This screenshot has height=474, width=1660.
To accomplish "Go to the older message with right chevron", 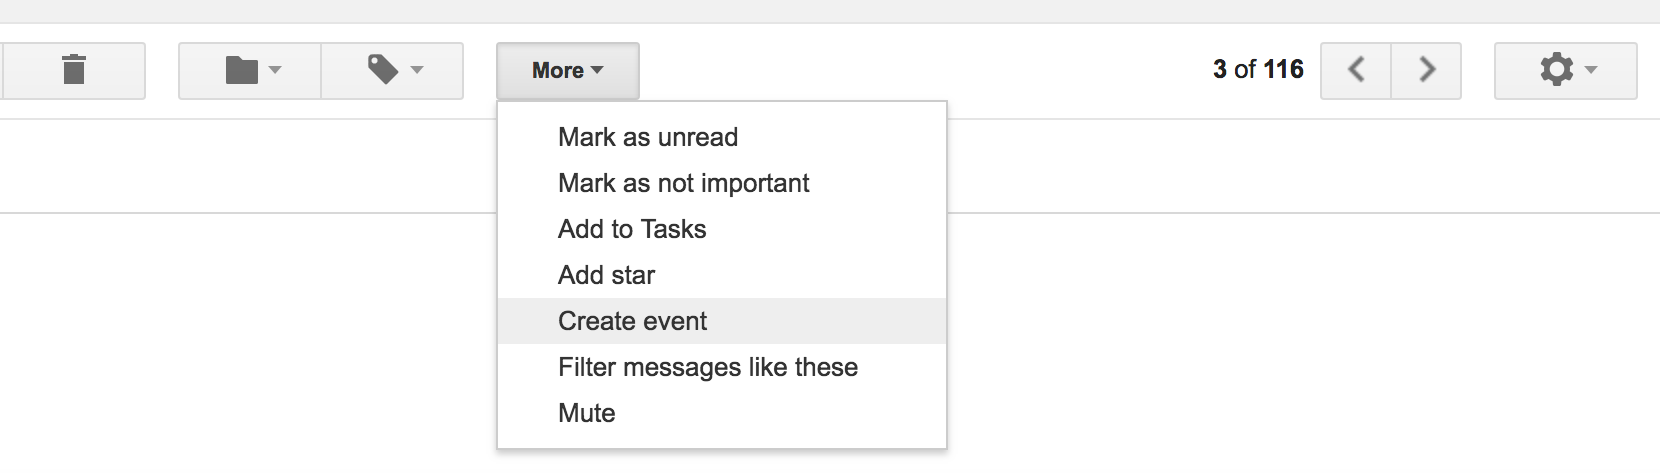I will click(x=1427, y=70).
